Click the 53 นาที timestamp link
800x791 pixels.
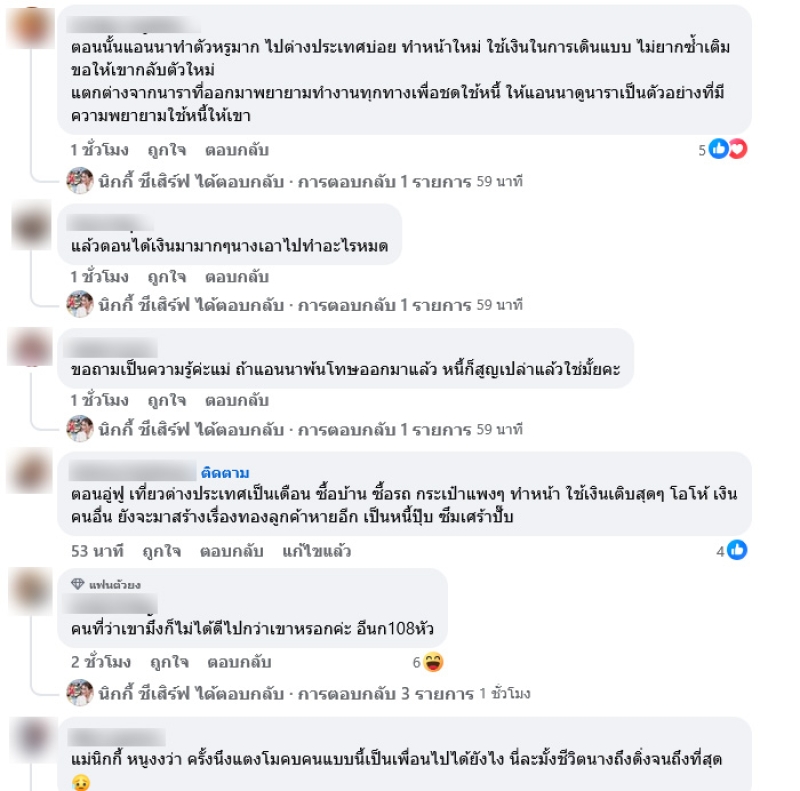coord(97,551)
